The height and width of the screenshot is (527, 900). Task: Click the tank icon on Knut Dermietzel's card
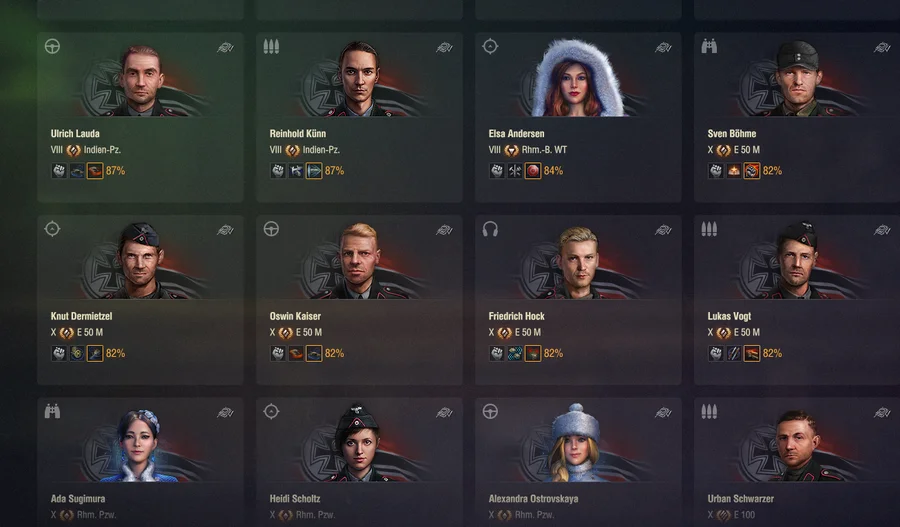tap(226, 230)
